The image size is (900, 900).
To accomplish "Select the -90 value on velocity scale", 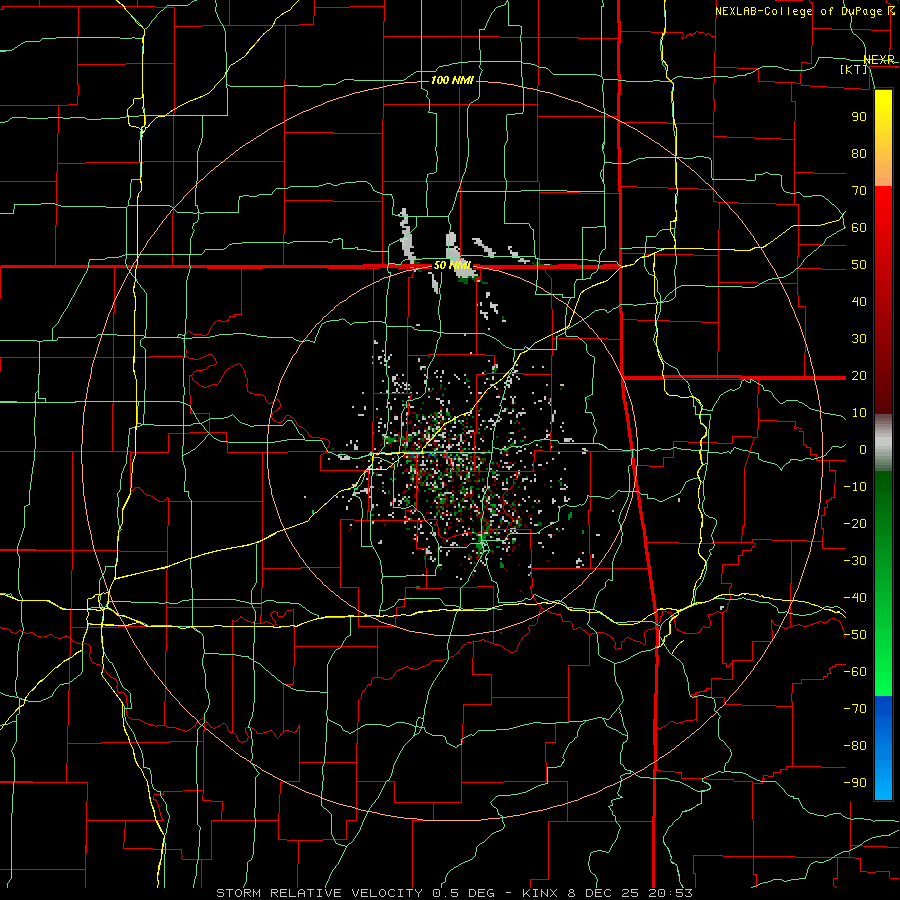I will point(855,783).
